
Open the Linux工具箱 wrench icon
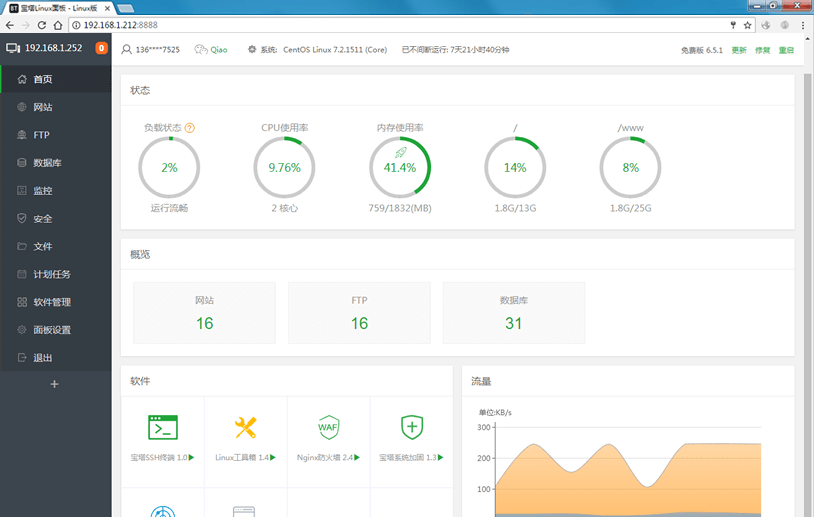pos(245,427)
